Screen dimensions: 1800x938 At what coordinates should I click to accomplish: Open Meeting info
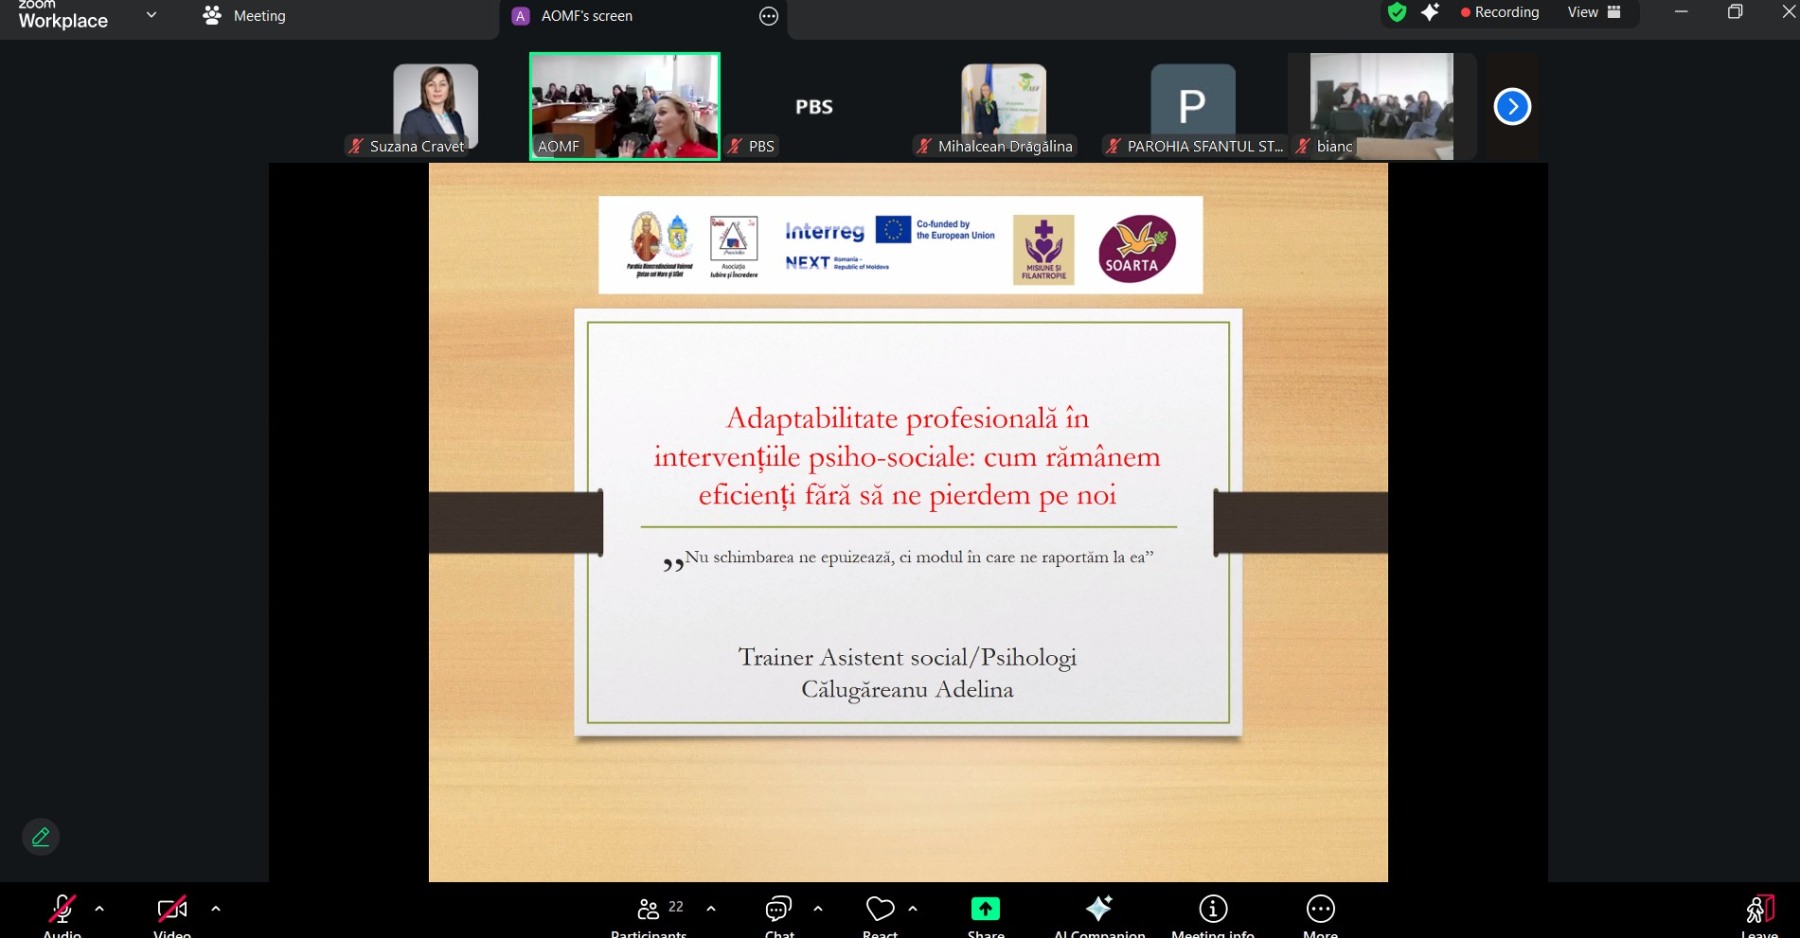coord(1213,910)
